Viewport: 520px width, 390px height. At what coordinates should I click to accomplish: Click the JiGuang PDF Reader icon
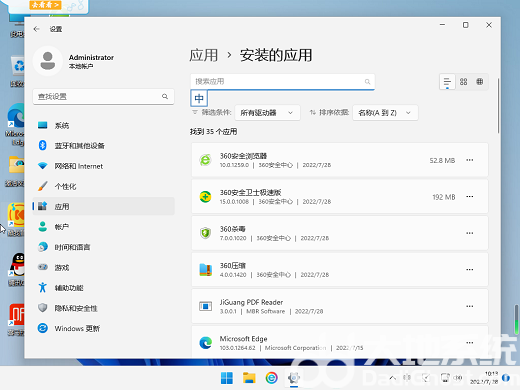(x=205, y=306)
